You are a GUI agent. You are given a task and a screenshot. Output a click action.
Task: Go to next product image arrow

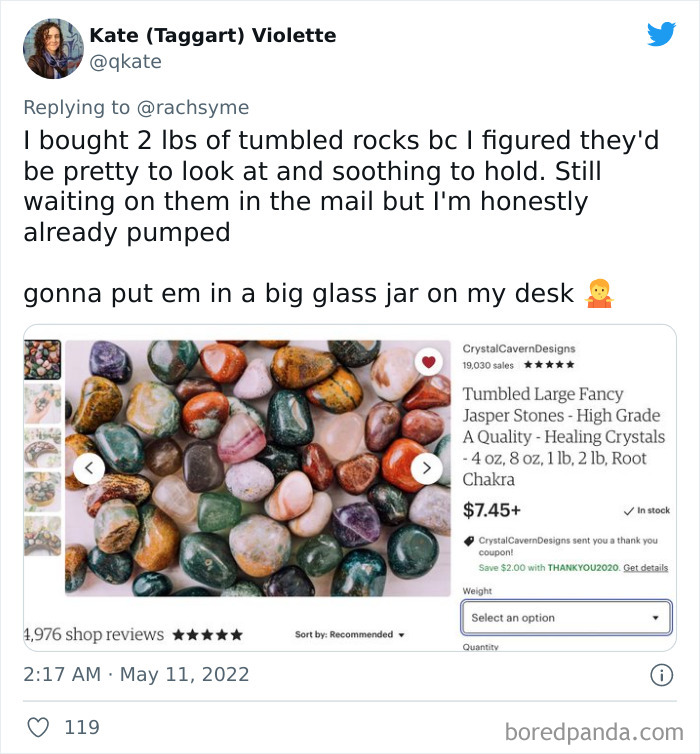coord(427,468)
